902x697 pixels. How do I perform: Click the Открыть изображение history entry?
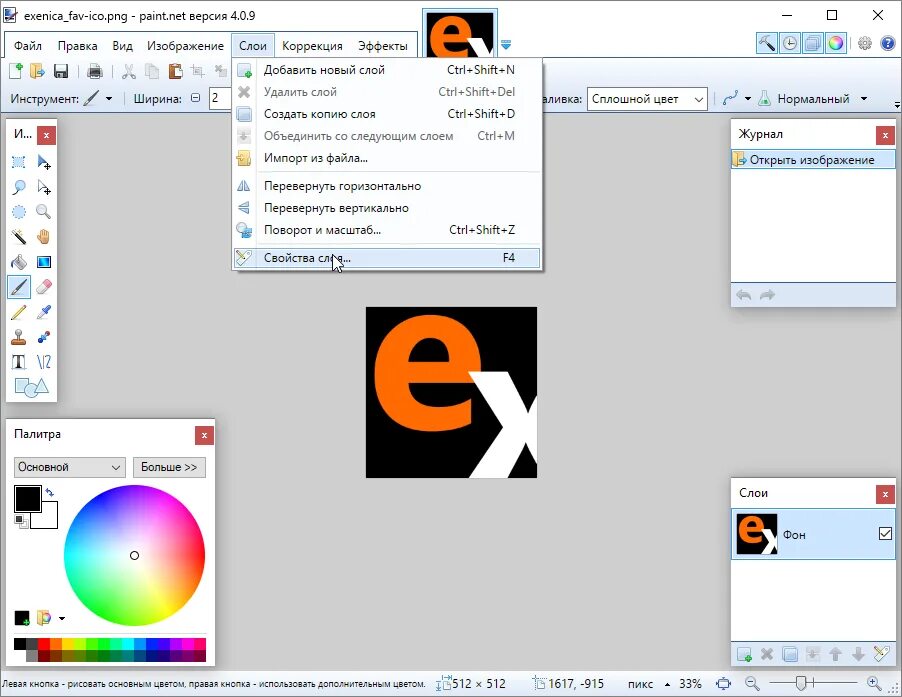click(x=813, y=158)
